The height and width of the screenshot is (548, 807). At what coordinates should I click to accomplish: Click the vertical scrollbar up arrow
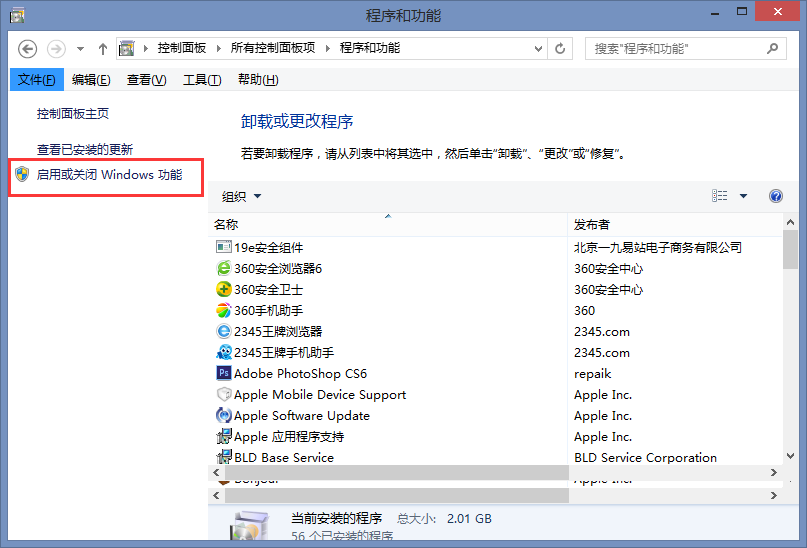[791, 222]
